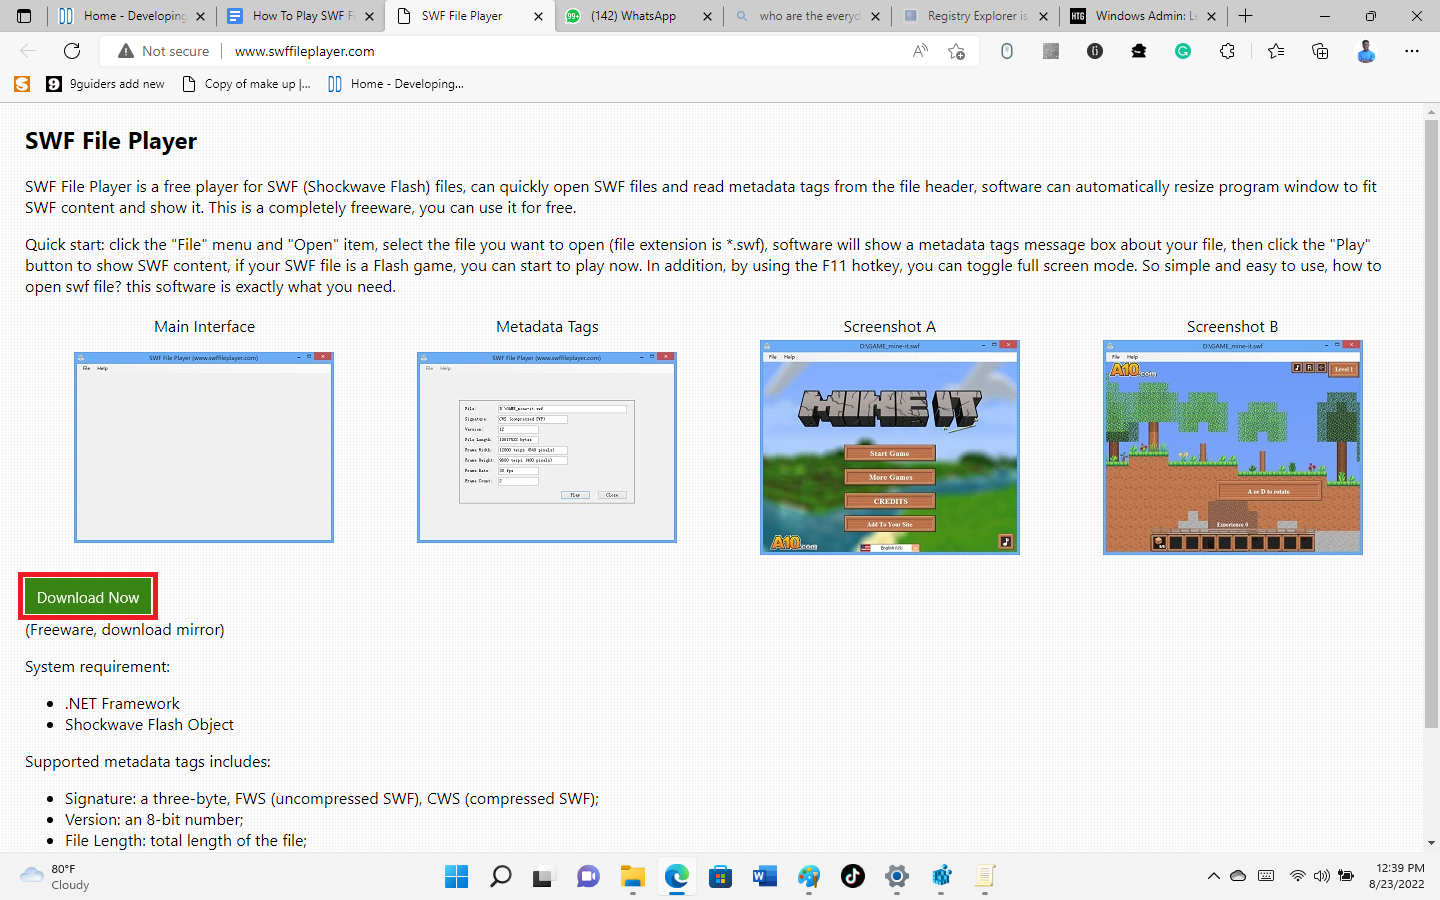
Task: Open the Screenshot A thumbnail
Action: point(890,447)
